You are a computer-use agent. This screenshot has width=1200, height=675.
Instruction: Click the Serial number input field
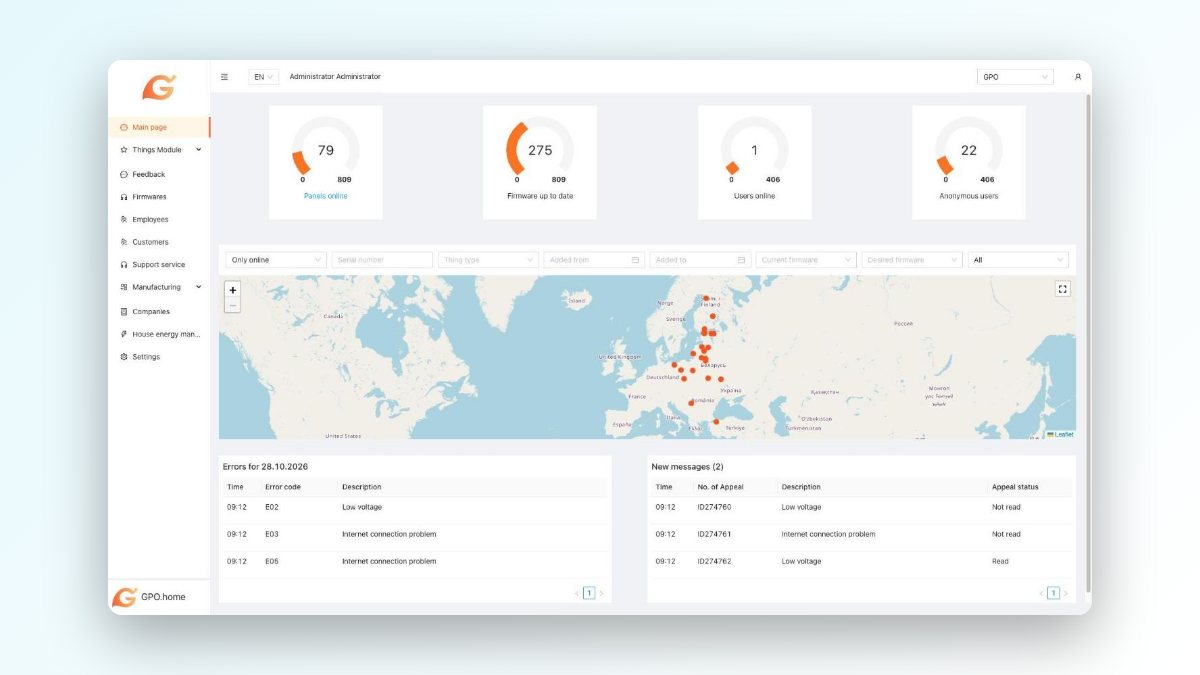tap(382, 260)
